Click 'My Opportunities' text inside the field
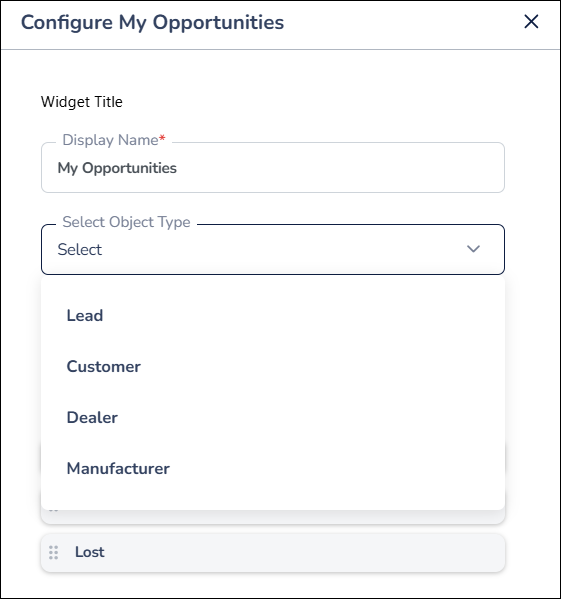This screenshot has height=599, width=561. point(117,168)
